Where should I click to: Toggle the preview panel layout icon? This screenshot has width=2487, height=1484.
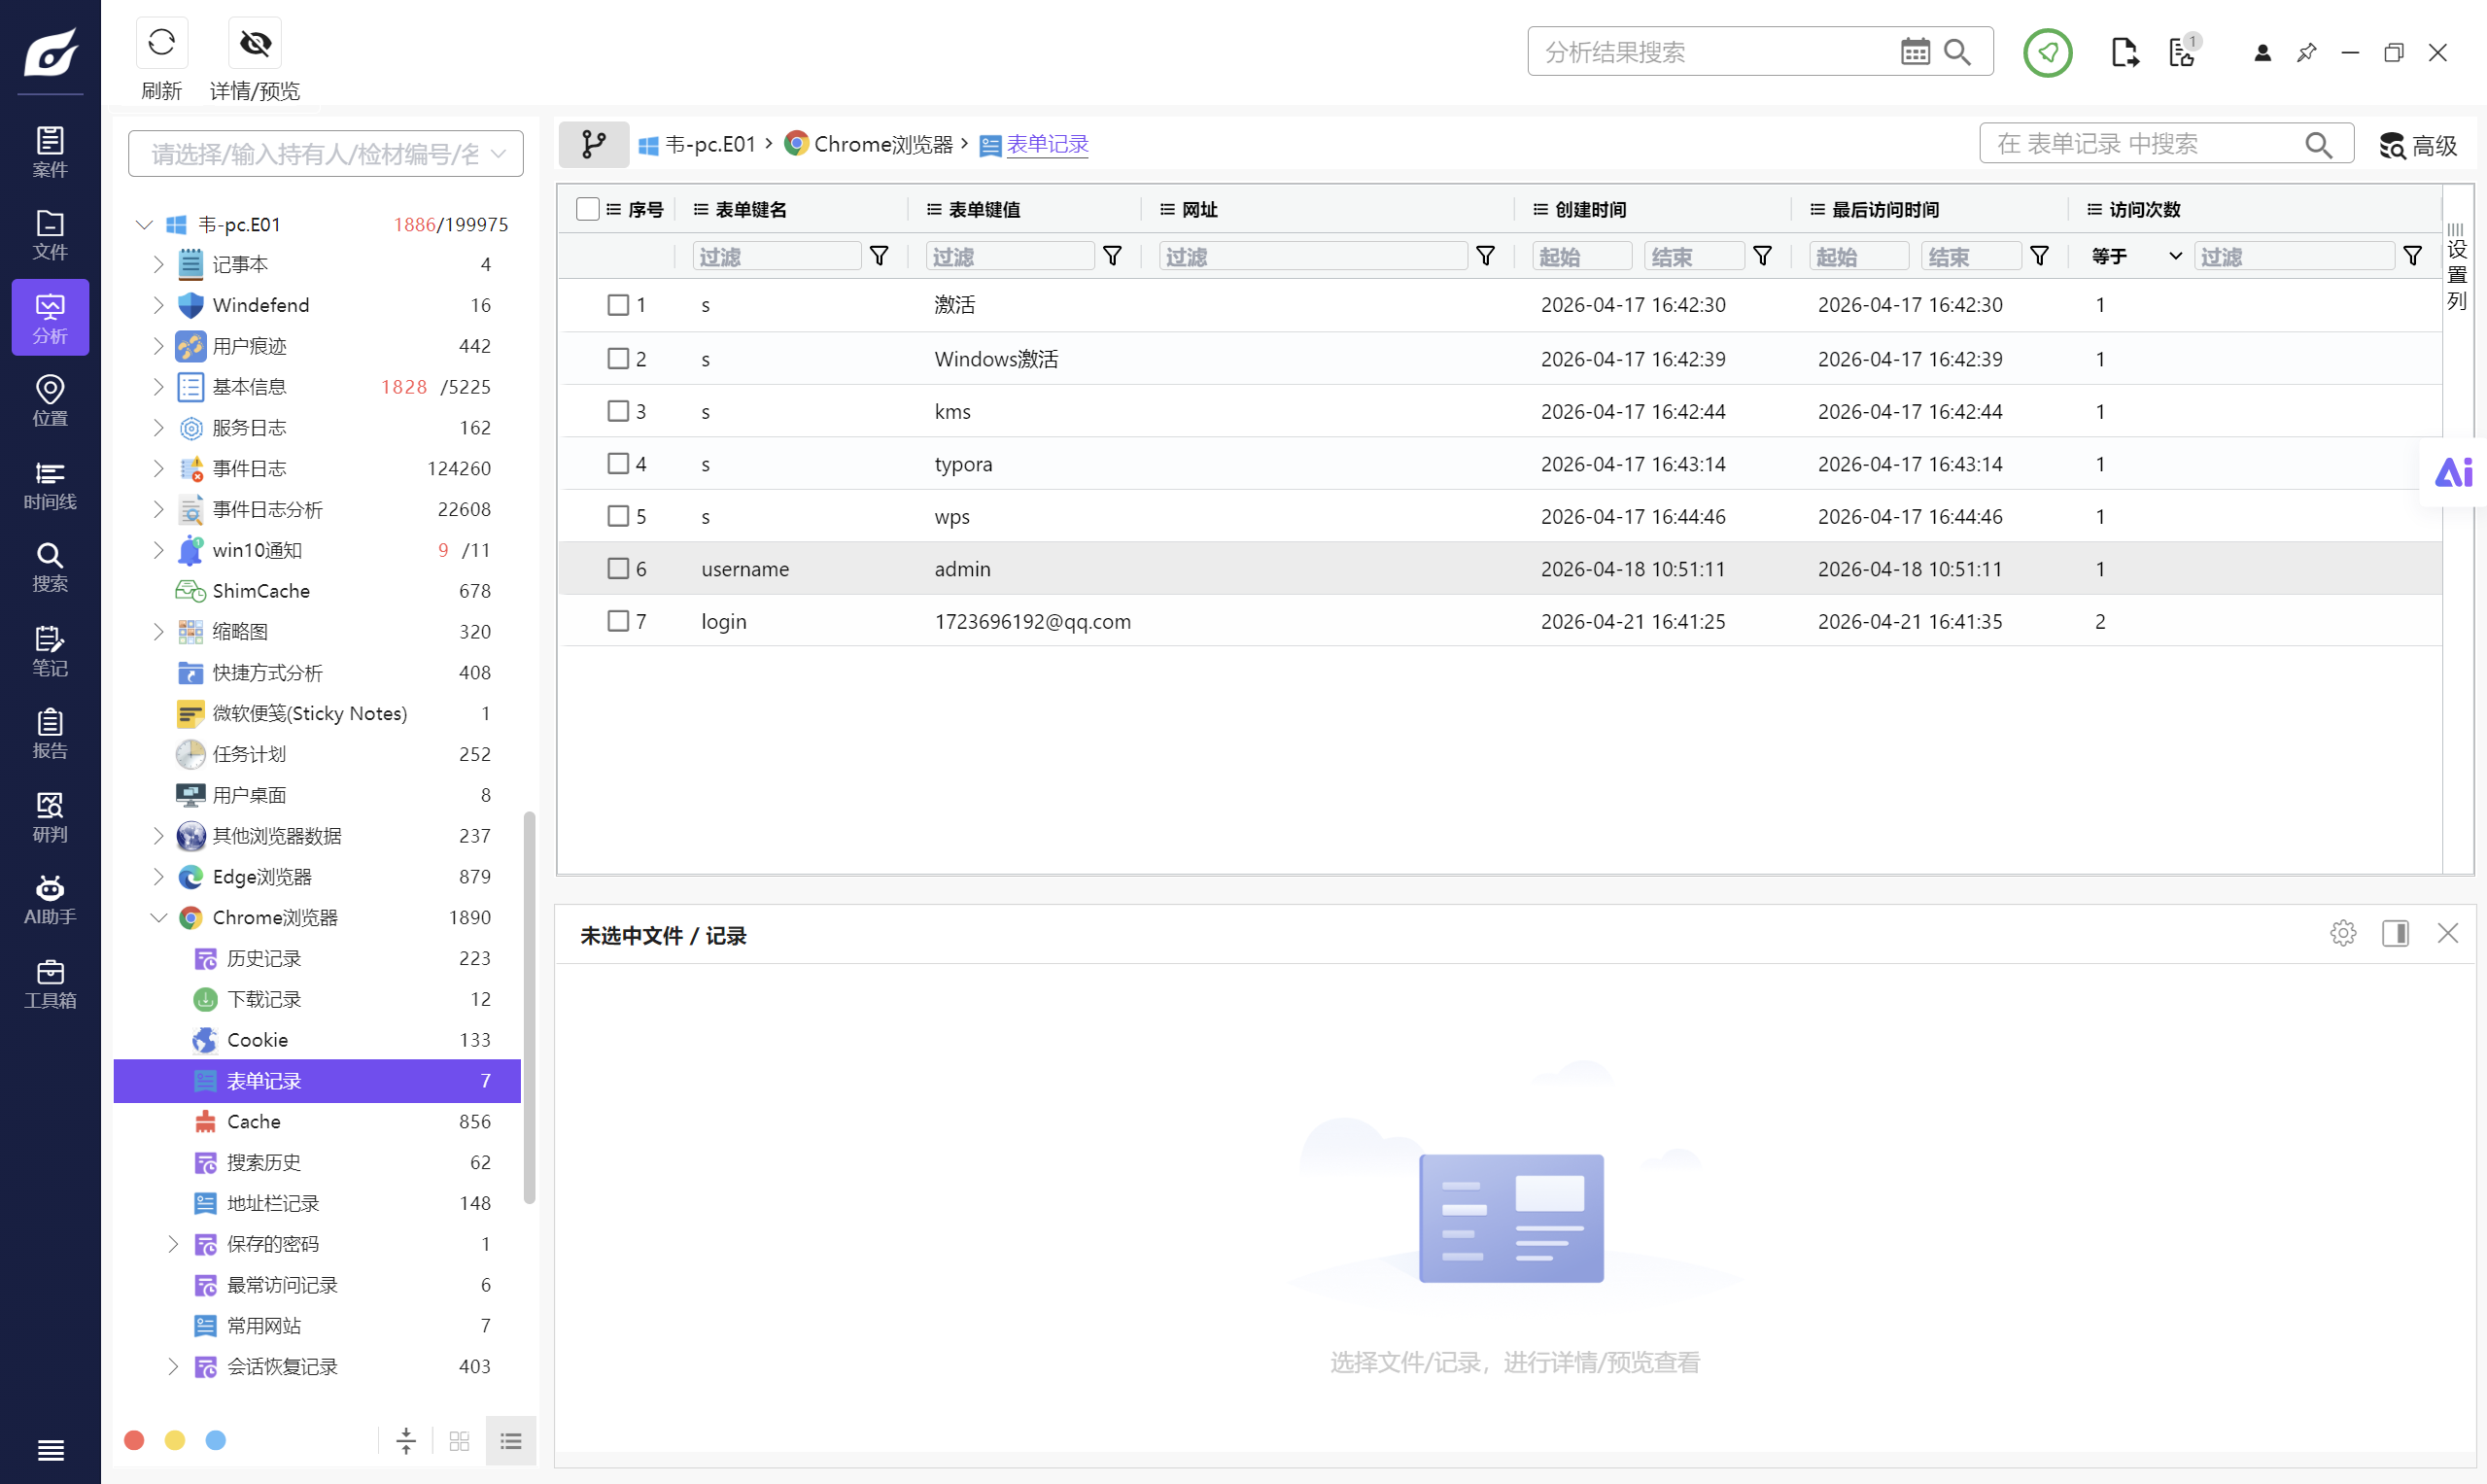point(2395,933)
